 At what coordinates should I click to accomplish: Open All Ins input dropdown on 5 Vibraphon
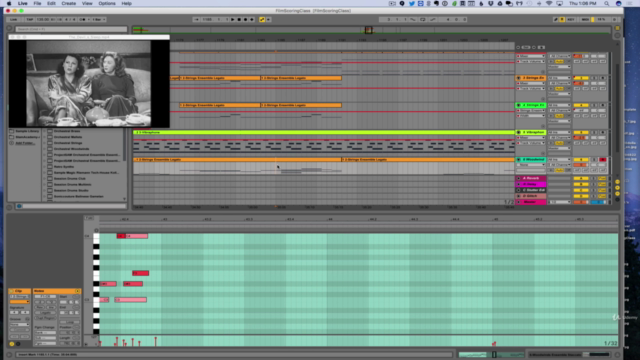pyautogui.click(x=559, y=132)
